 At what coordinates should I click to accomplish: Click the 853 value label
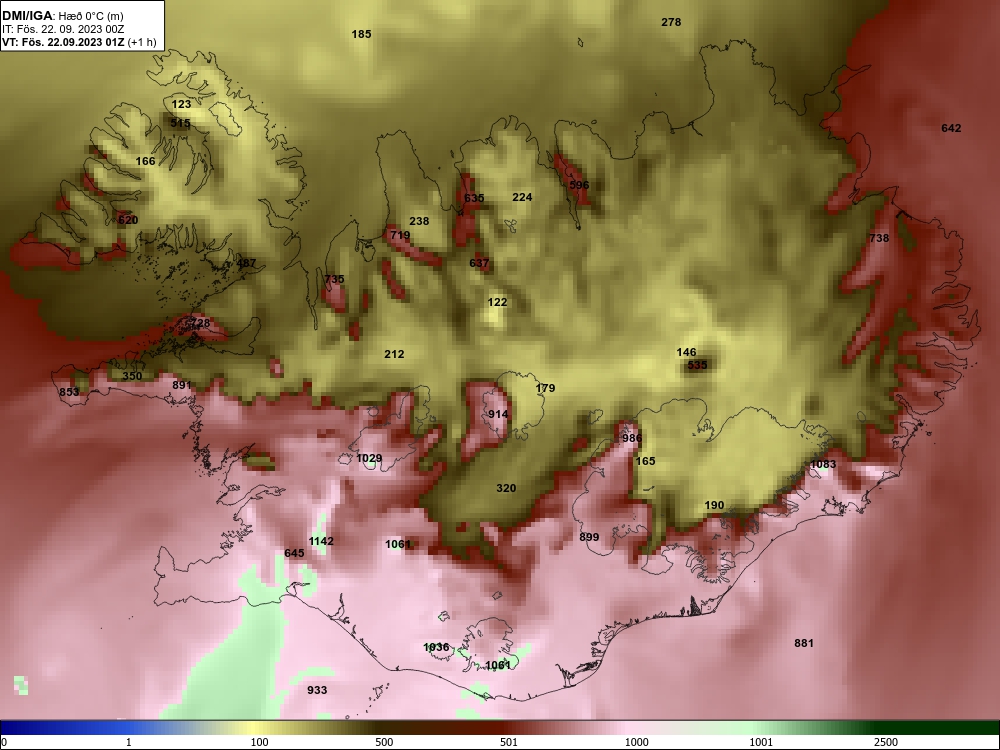tap(69, 392)
